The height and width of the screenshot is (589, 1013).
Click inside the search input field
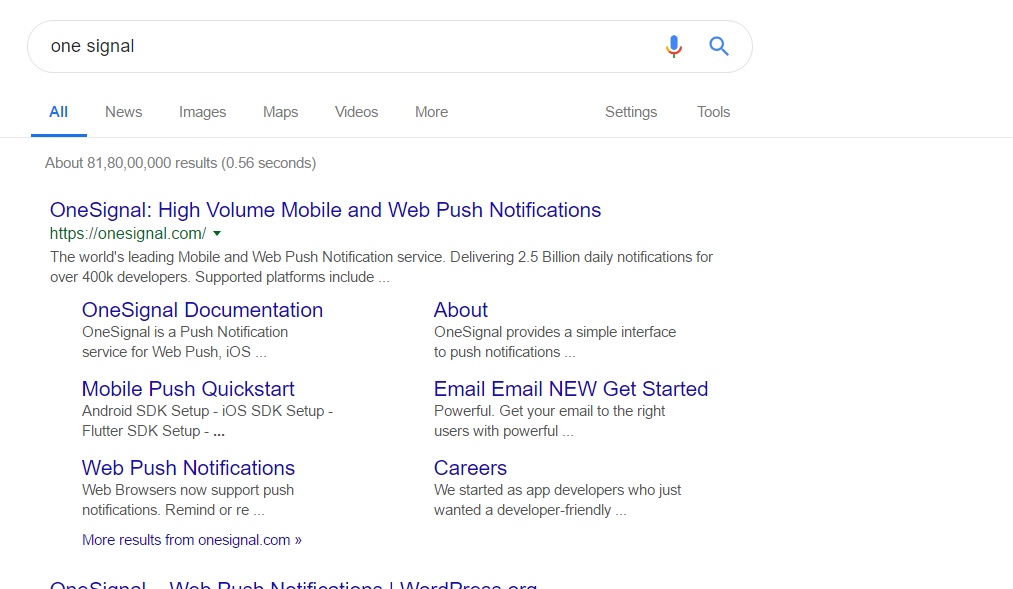(300, 46)
